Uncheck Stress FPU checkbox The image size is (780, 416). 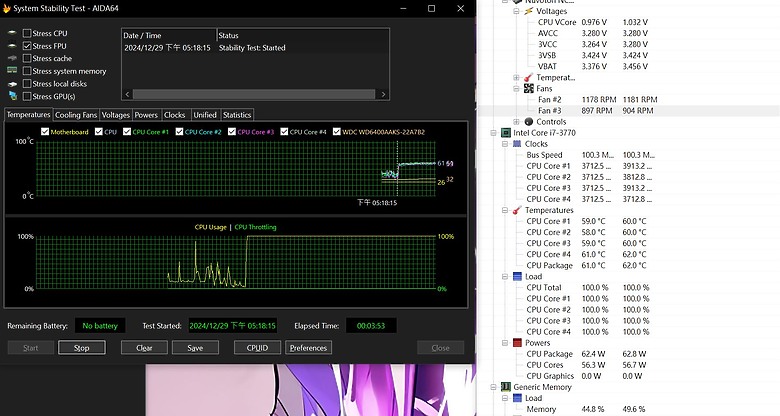(27, 46)
